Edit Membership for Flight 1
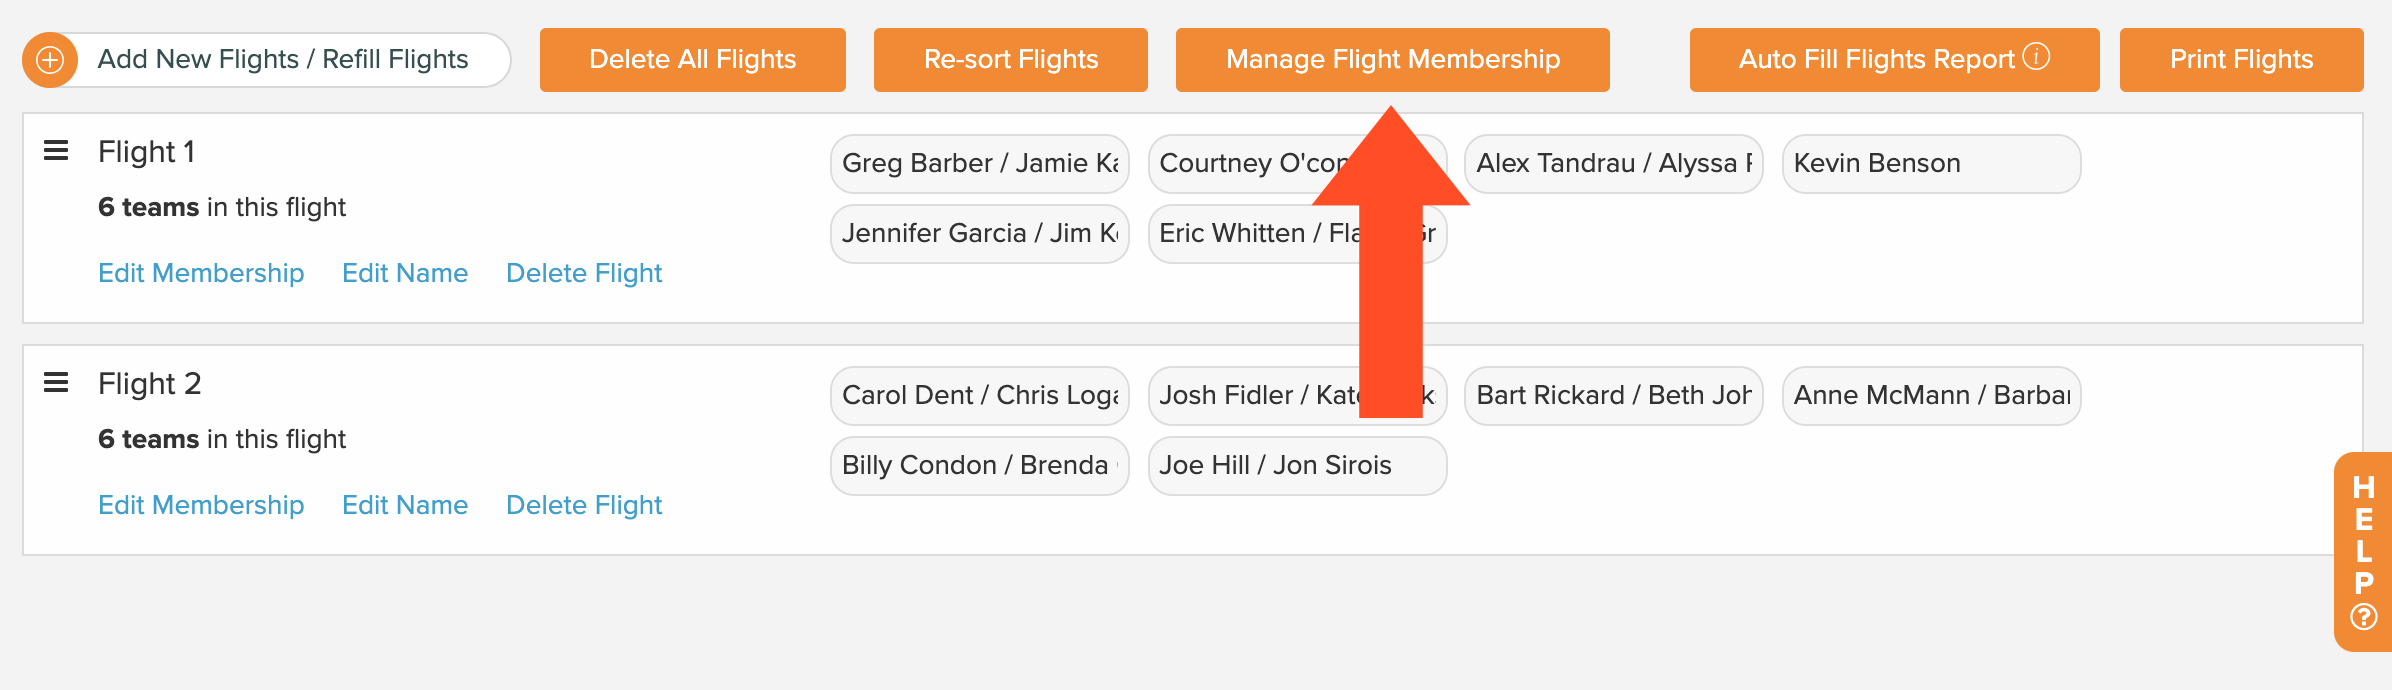The image size is (2392, 690). point(201,273)
